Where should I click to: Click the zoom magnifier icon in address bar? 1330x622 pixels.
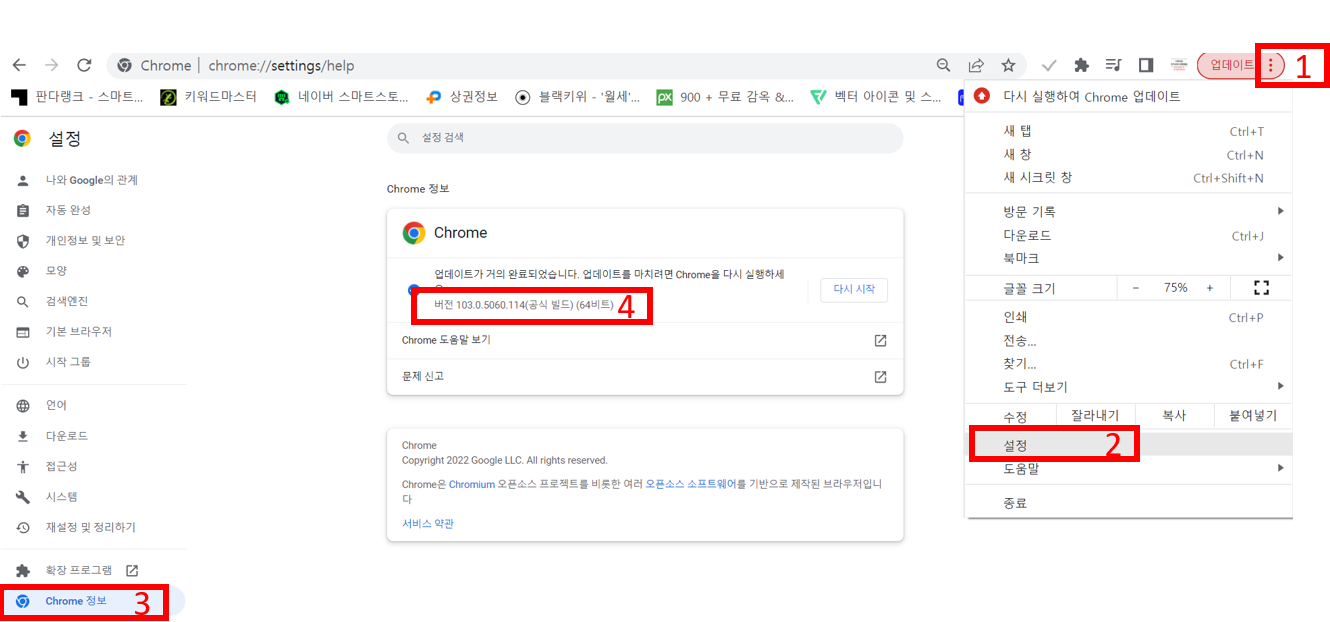tap(943, 65)
